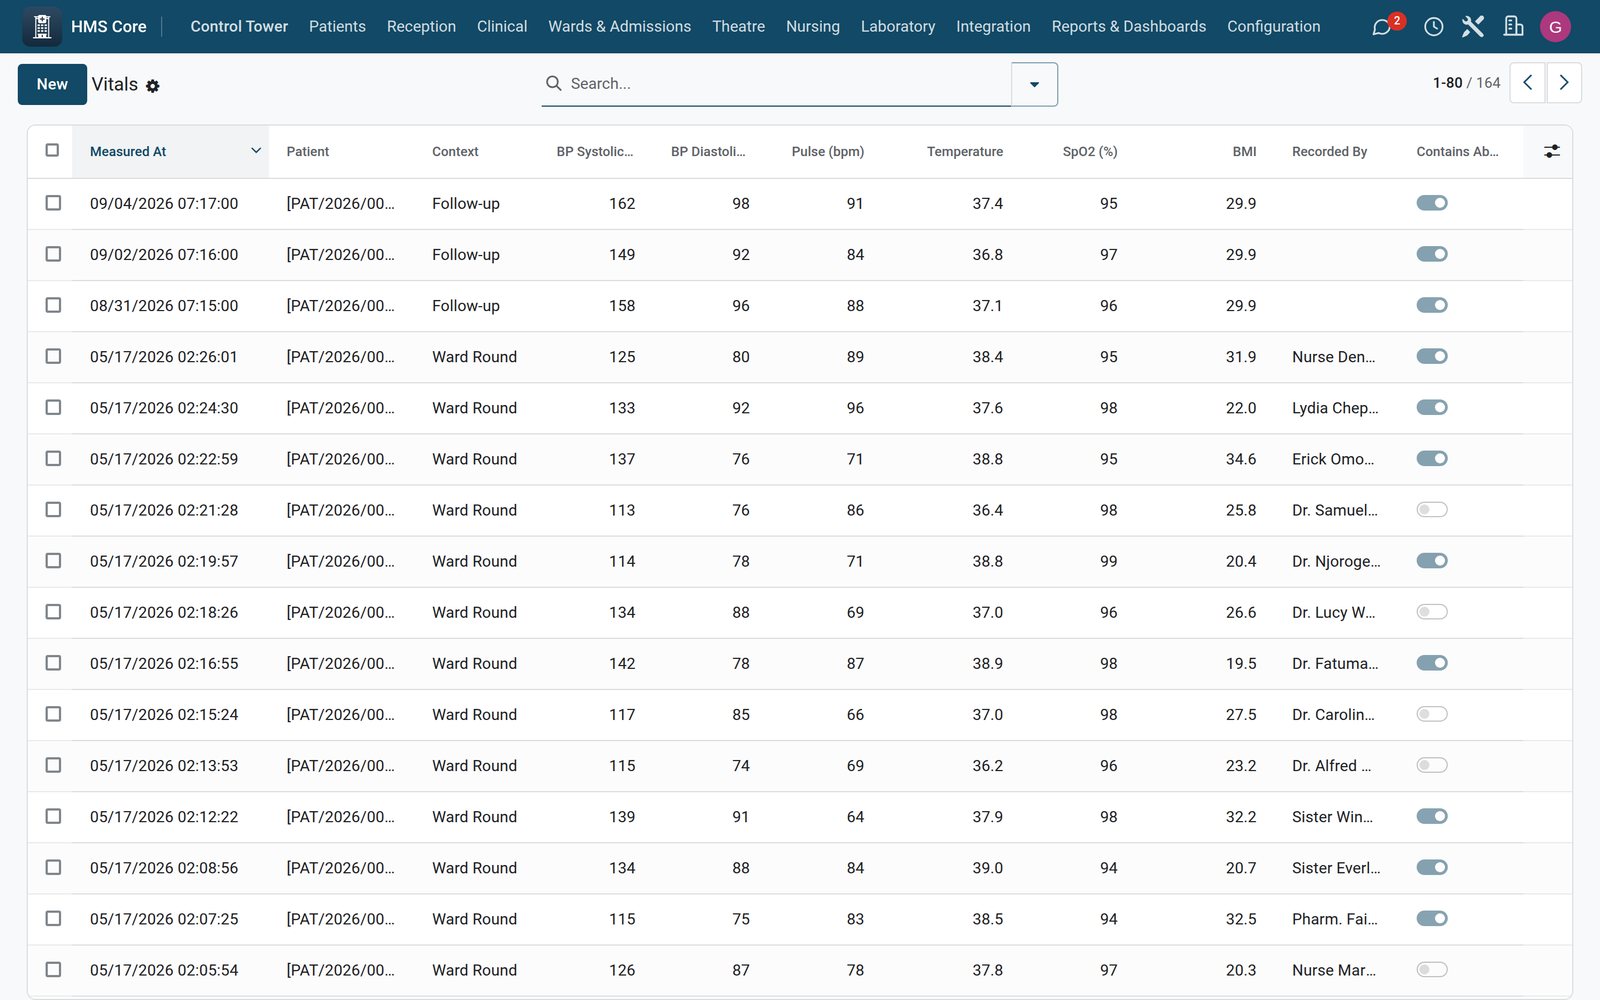Open the Theatre menu

pyautogui.click(x=738, y=27)
